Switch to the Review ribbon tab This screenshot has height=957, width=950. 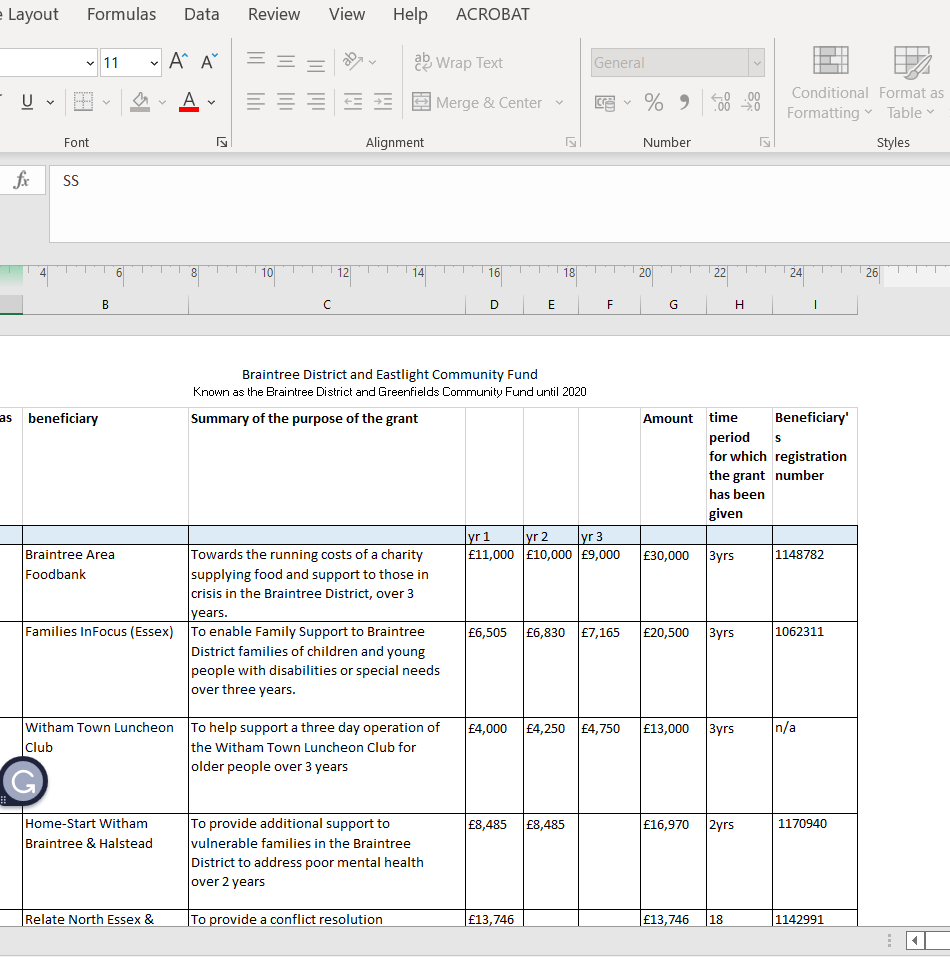274,14
